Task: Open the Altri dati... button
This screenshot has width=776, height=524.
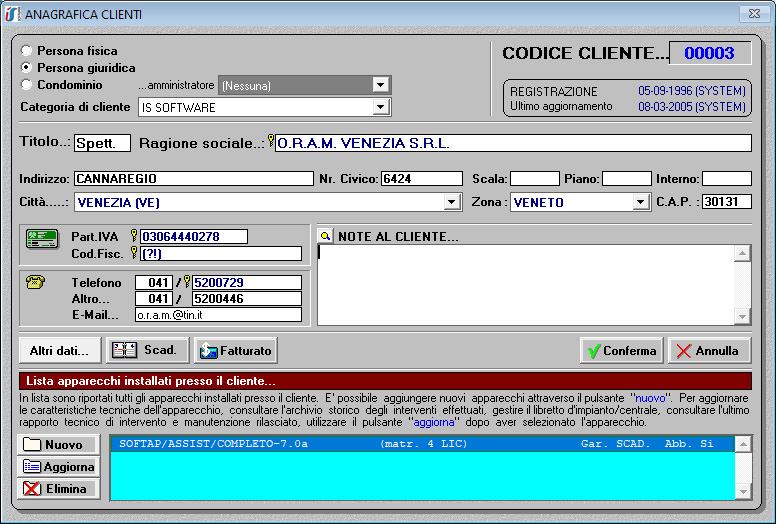Action: tap(59, 350)
